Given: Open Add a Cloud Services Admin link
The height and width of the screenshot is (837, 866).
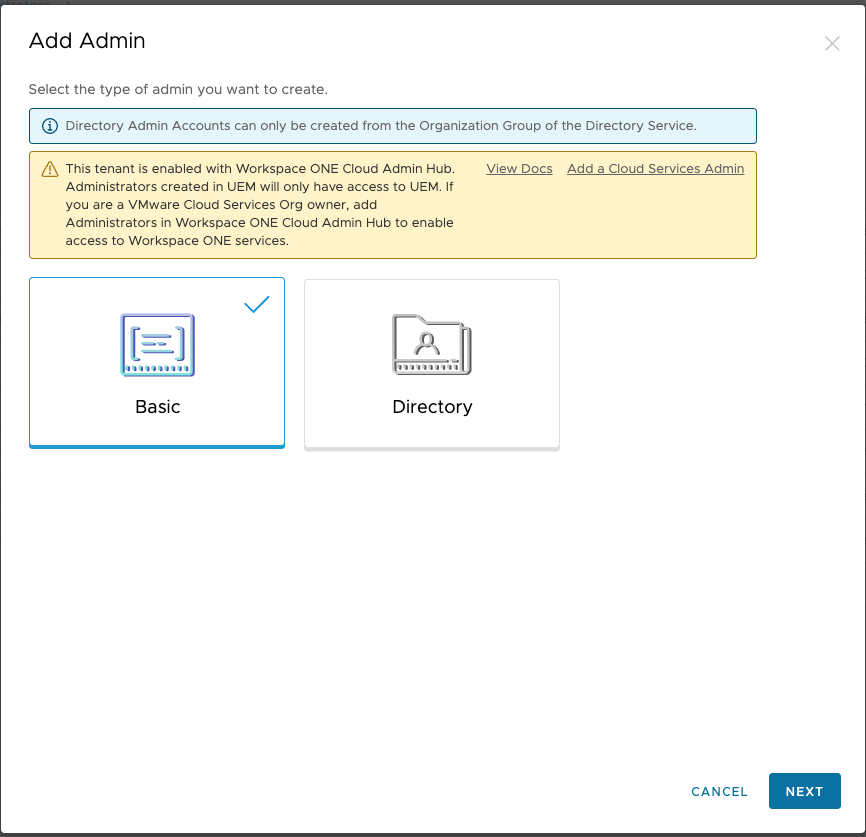Looking at the screenshot, I should click(656, 169).
